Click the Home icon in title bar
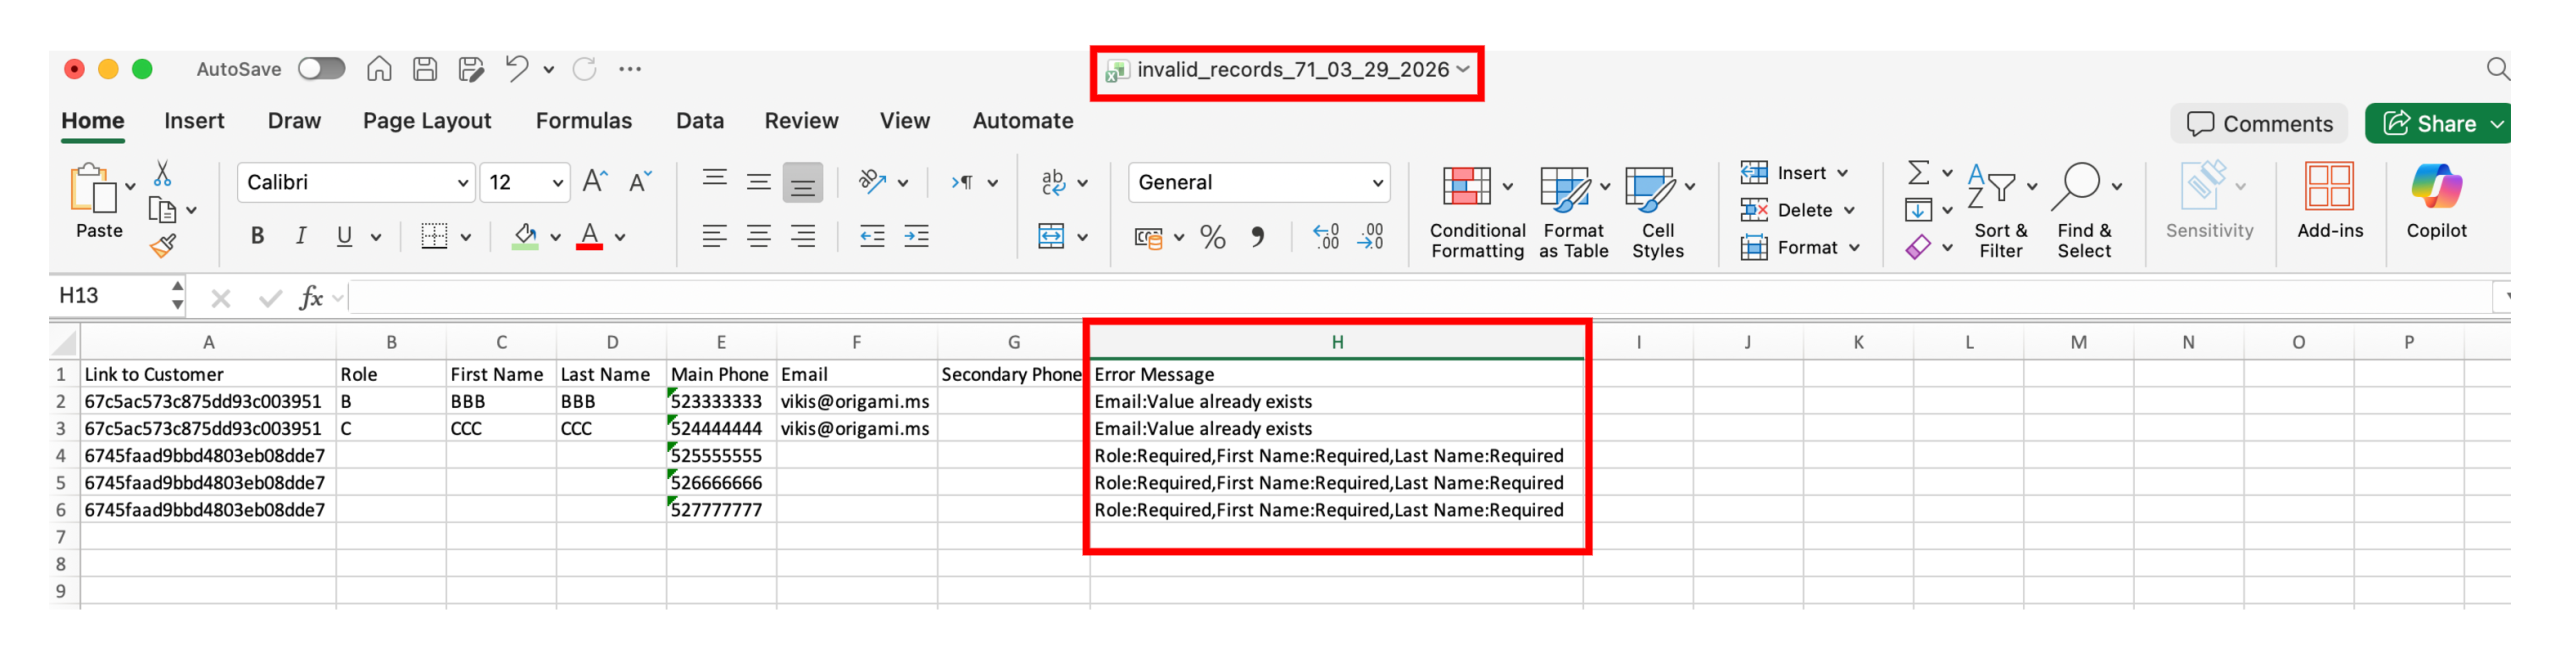The image size is (2560, 658). pos(379,68)
